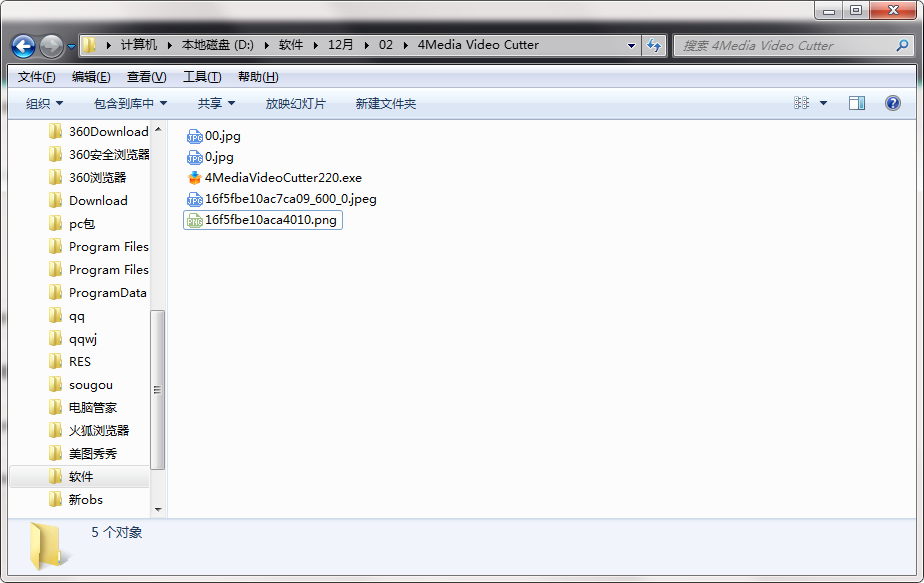Go back with the Back arrow button

tap(24, 46)
